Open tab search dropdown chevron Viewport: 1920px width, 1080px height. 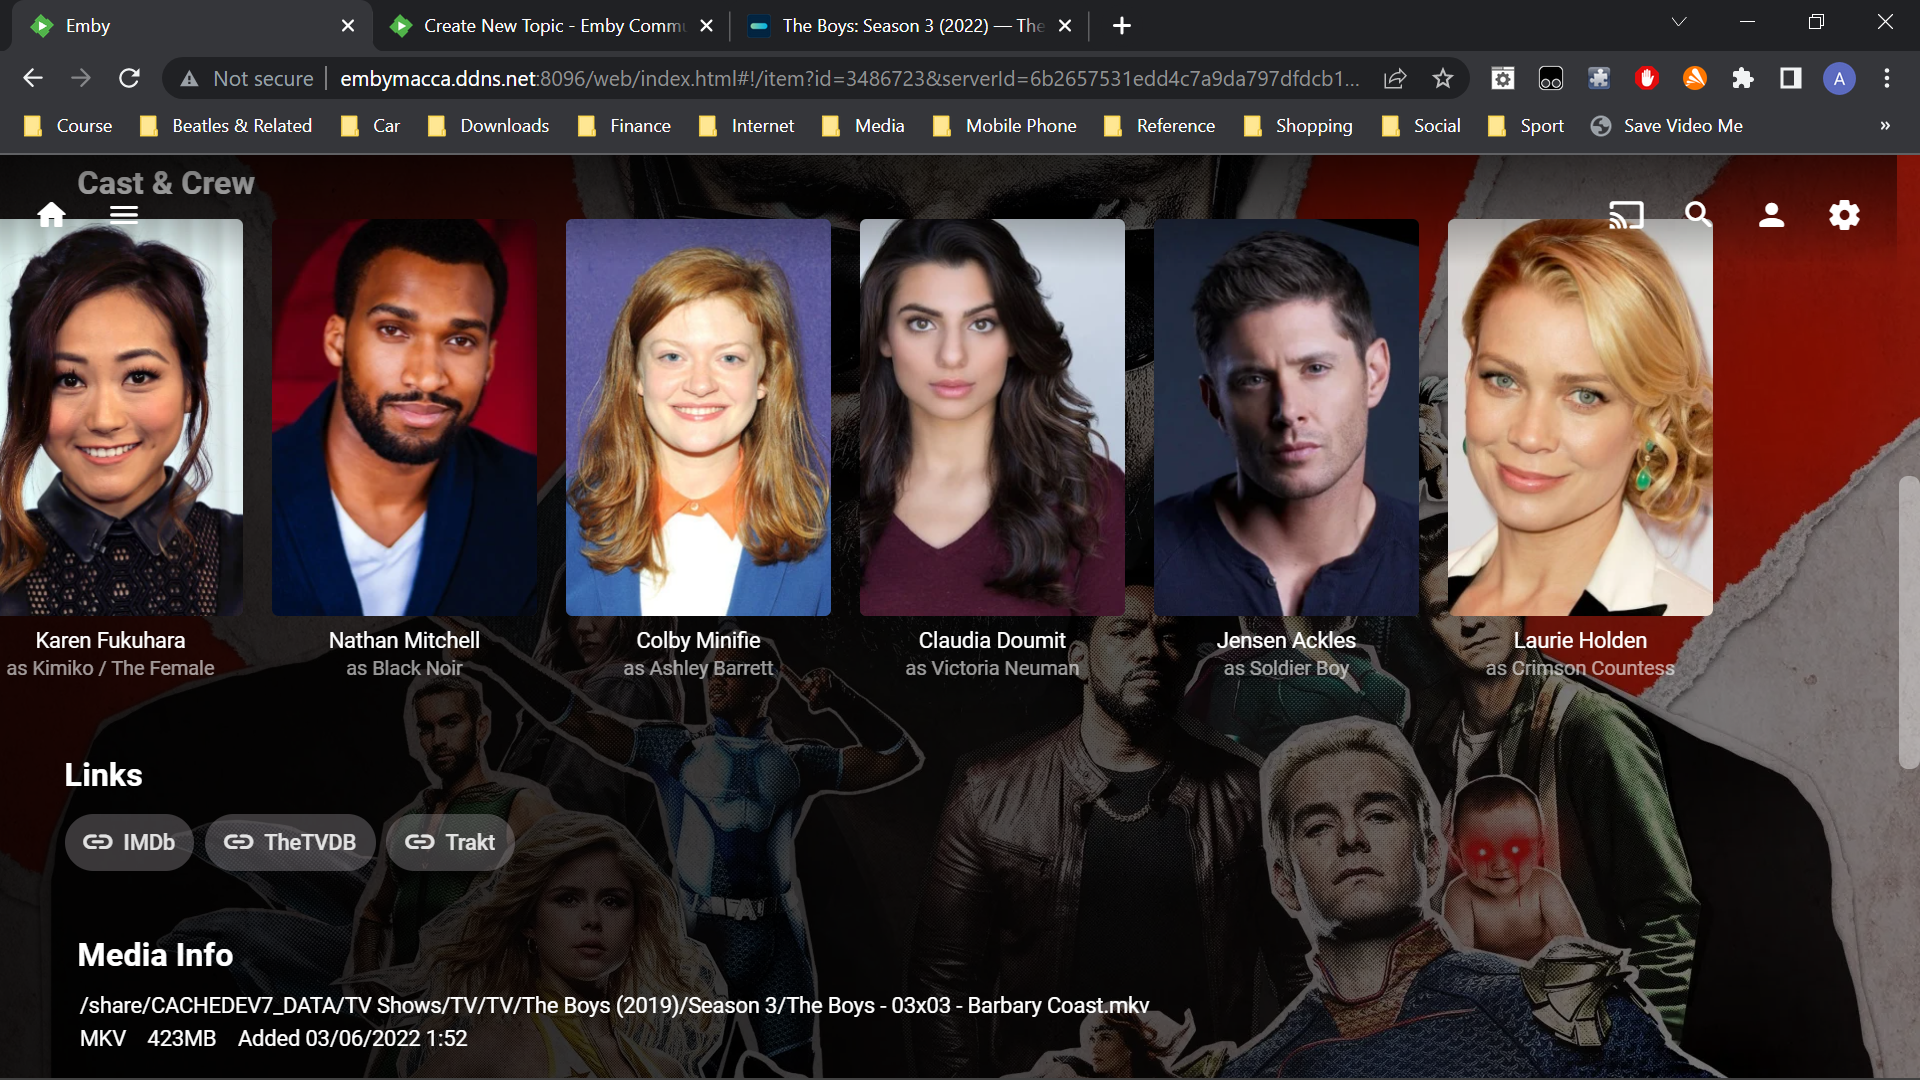pos(1679,22)
